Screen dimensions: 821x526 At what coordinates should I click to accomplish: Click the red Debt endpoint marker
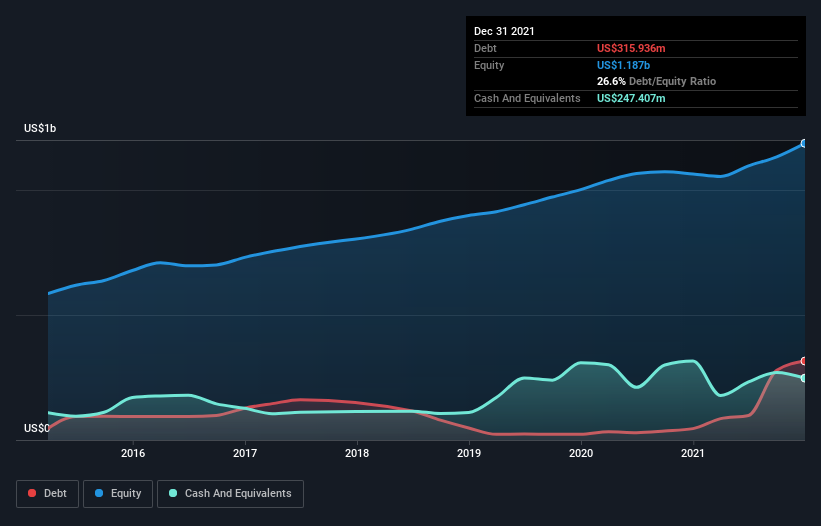point(804,361)
